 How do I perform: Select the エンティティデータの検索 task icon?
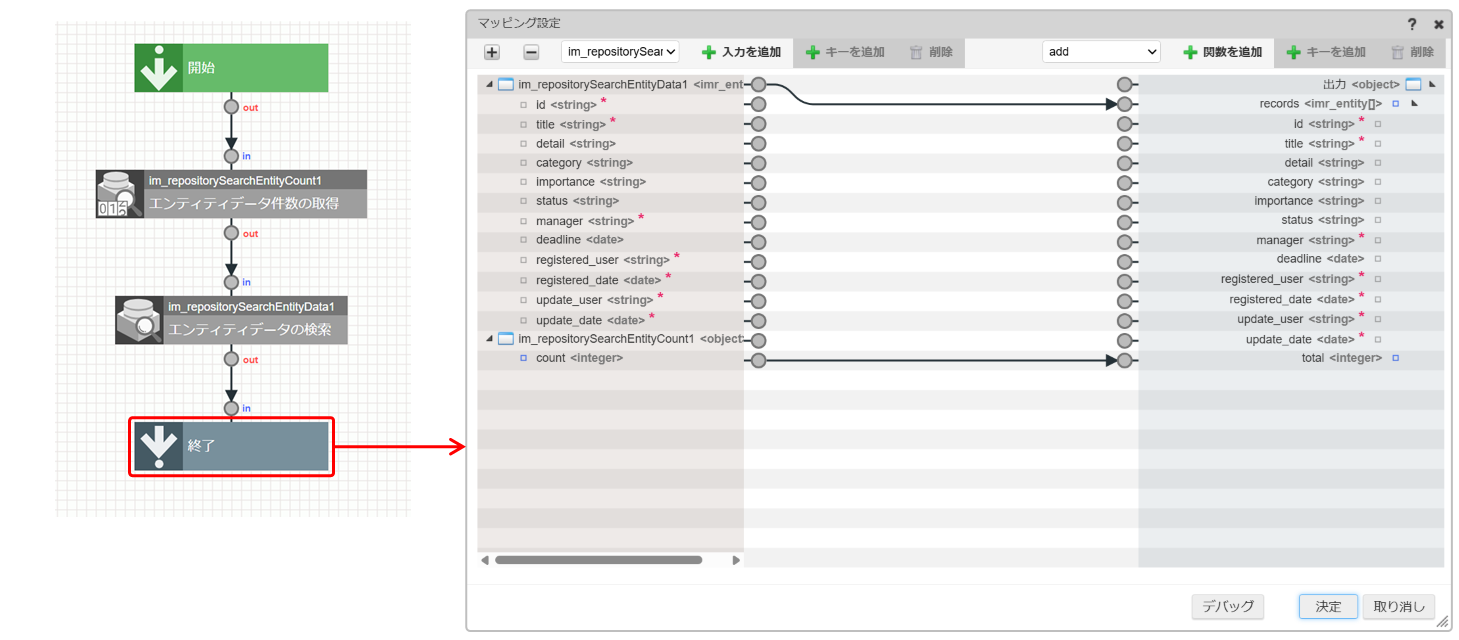tap(139, 320)
